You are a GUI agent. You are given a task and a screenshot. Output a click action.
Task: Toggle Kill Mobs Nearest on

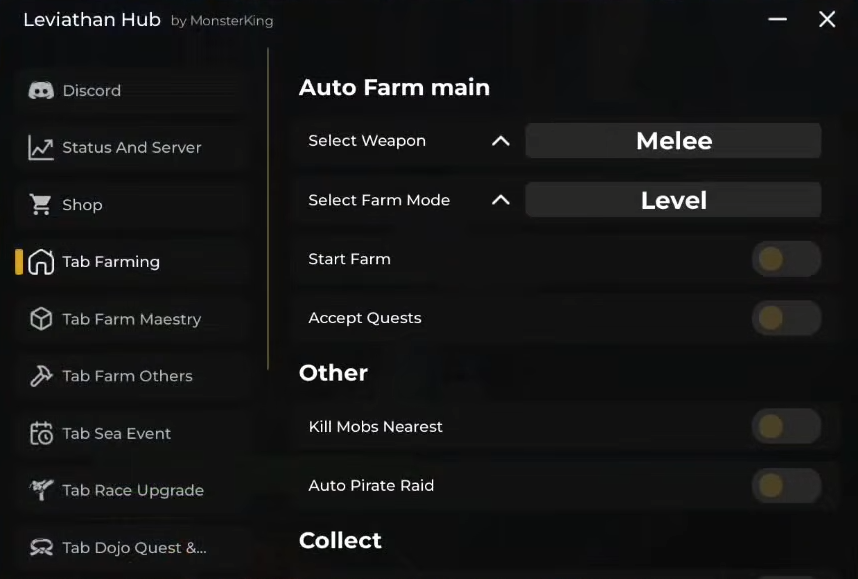click(x=785, y=427)
